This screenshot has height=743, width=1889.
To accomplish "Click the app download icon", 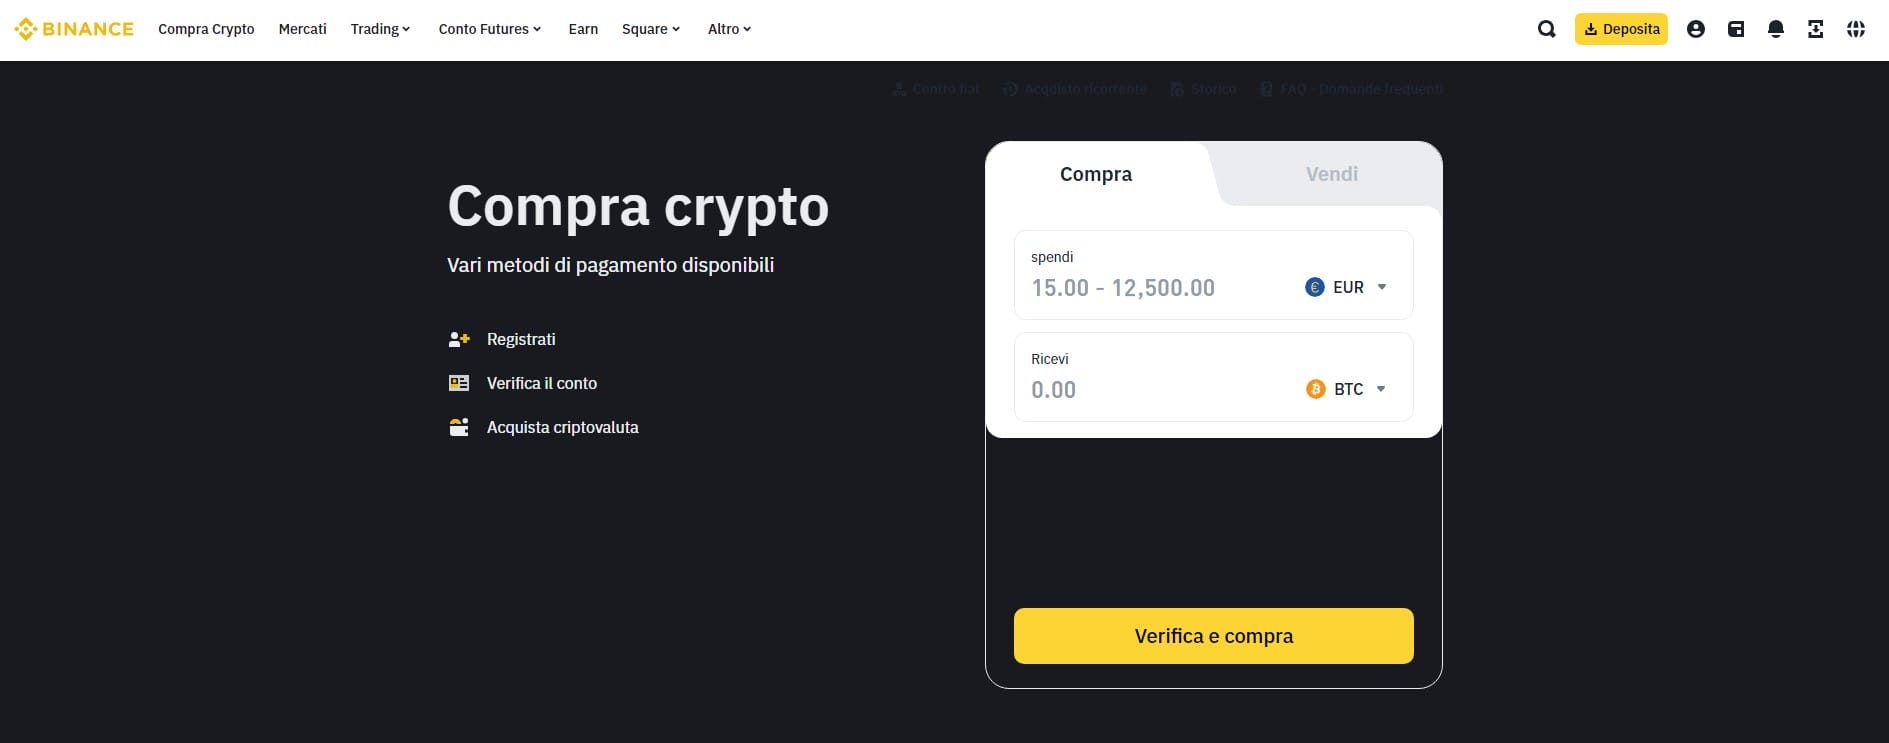I will 1815,29.
